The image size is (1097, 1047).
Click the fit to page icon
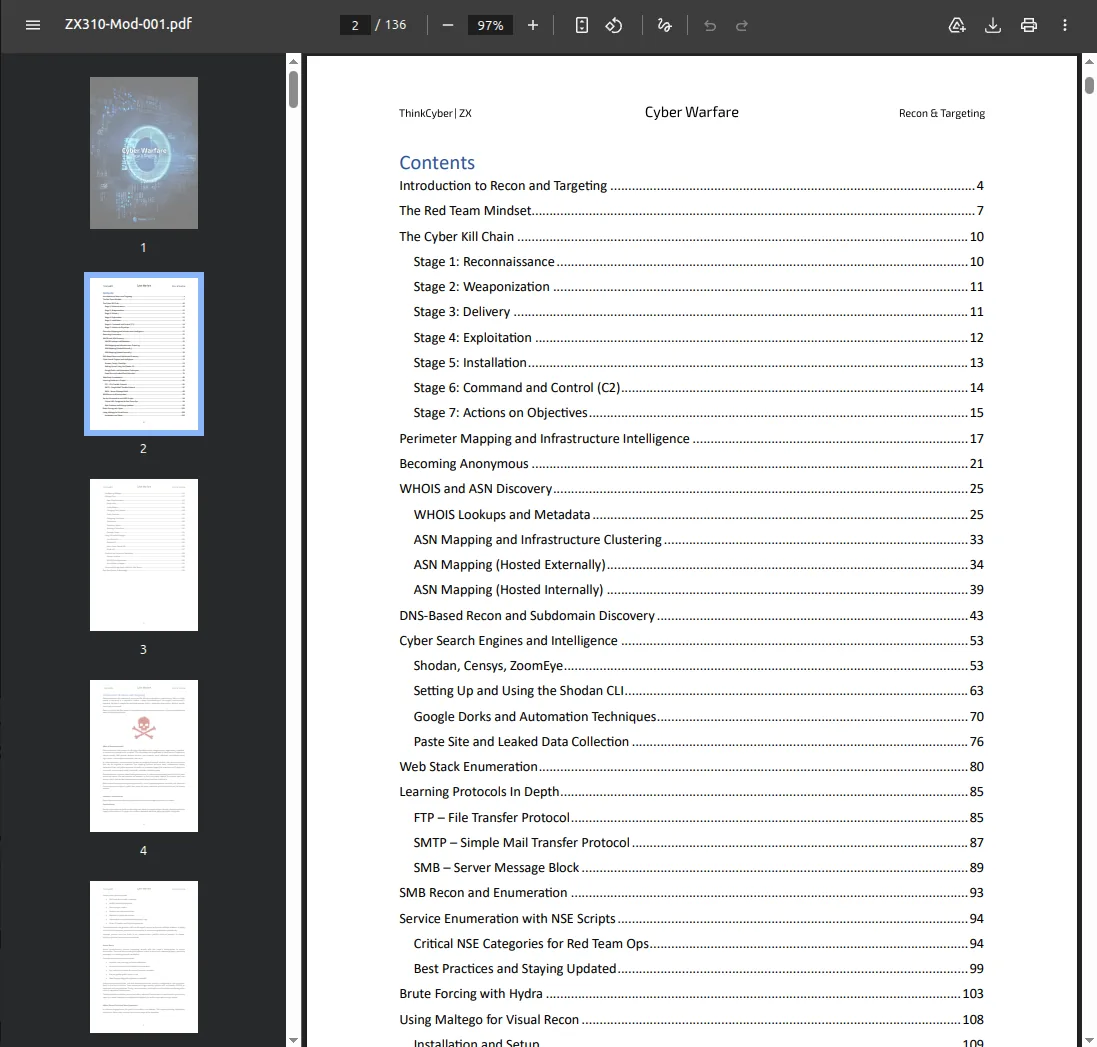pos(581,25)
